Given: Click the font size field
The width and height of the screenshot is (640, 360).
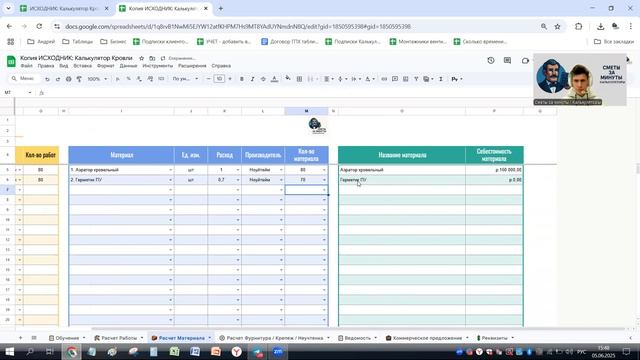Looking at the screenshot, I should [219, 79].
